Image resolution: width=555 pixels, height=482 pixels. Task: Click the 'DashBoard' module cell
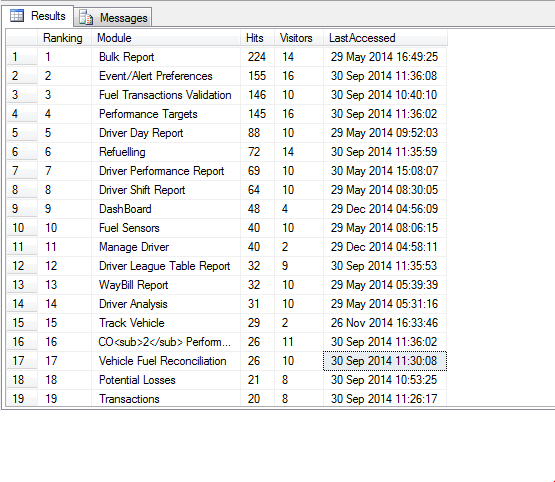click(166, 209)
